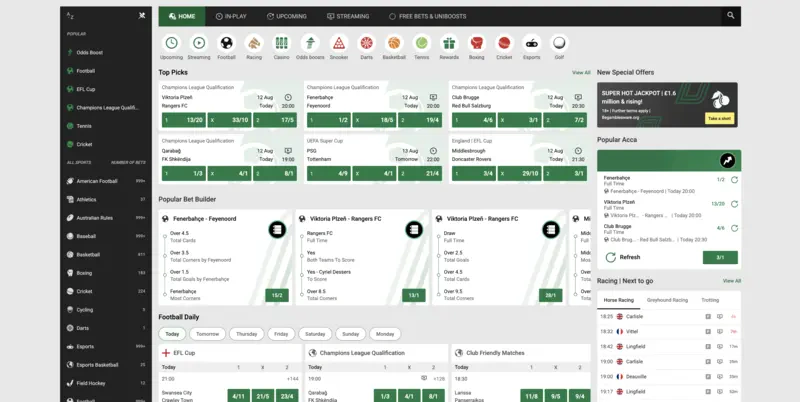Open the Odds boosts quick-link icon
This screenshot has height=402, width=800.
point(311,43)
